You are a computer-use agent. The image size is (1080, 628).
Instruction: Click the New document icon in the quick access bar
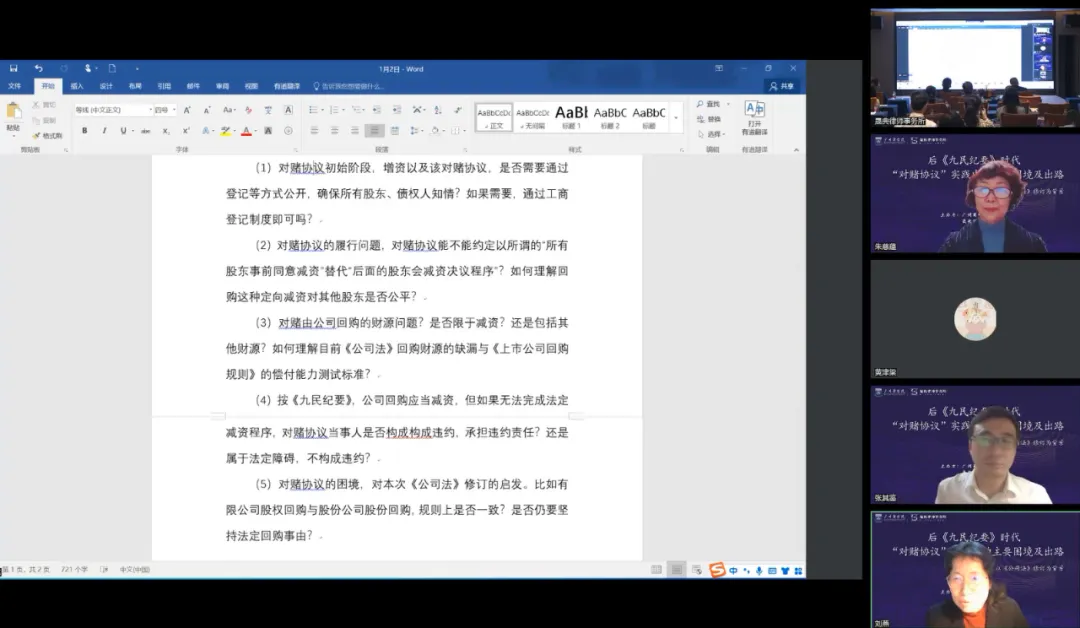(112, 68)
